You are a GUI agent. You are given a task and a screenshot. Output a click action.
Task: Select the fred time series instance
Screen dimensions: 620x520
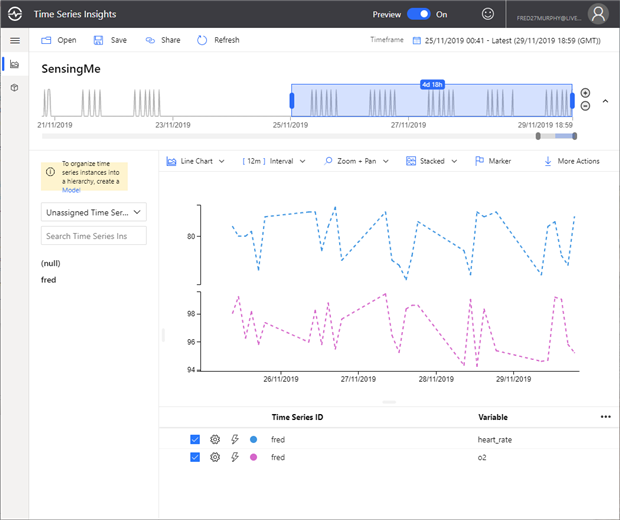(x=49, y=280)
